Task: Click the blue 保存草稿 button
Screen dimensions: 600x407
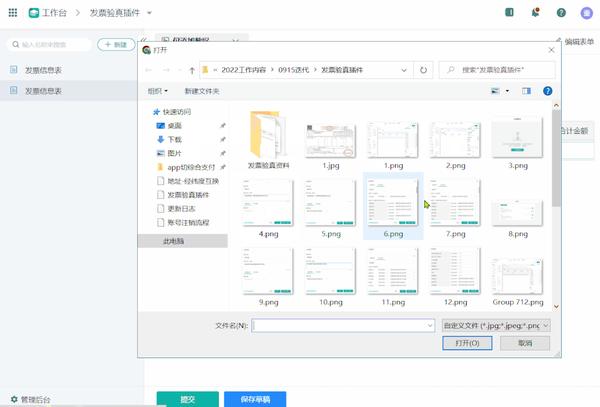Action: (x=255, y=399)
